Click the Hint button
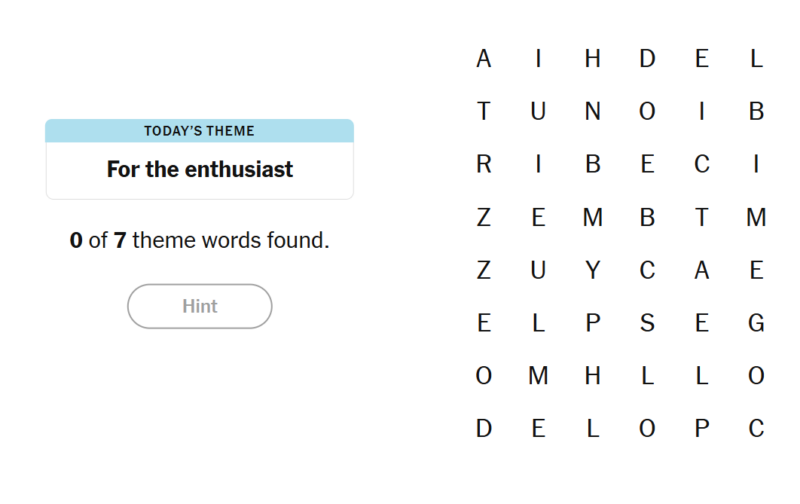This screenshot has height=504, width=800. point(199,306)
